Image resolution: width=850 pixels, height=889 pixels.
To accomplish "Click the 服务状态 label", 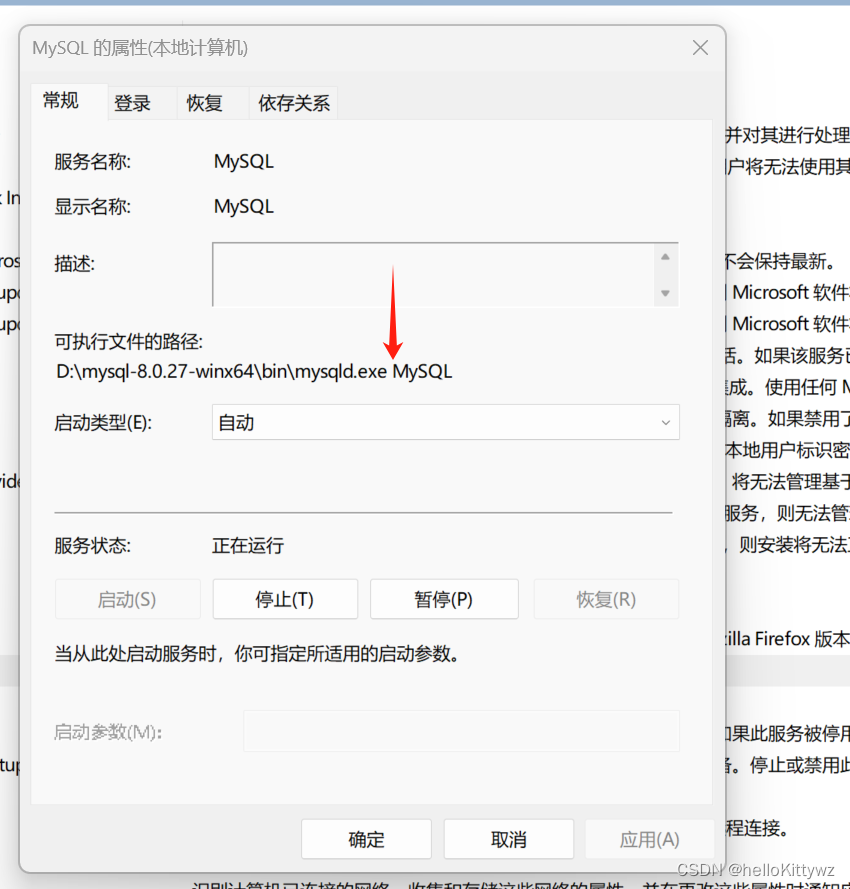I will pyautogui.click(x=92, y=545).
